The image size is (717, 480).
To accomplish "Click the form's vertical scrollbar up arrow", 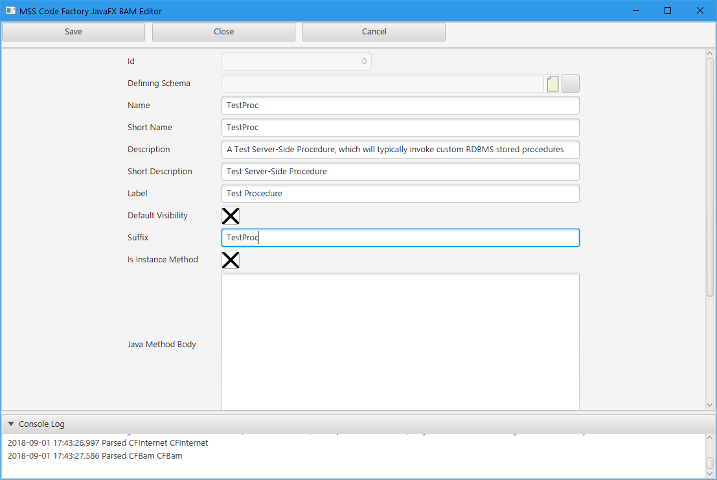I will pyautogui.click(x=710, y=53).
